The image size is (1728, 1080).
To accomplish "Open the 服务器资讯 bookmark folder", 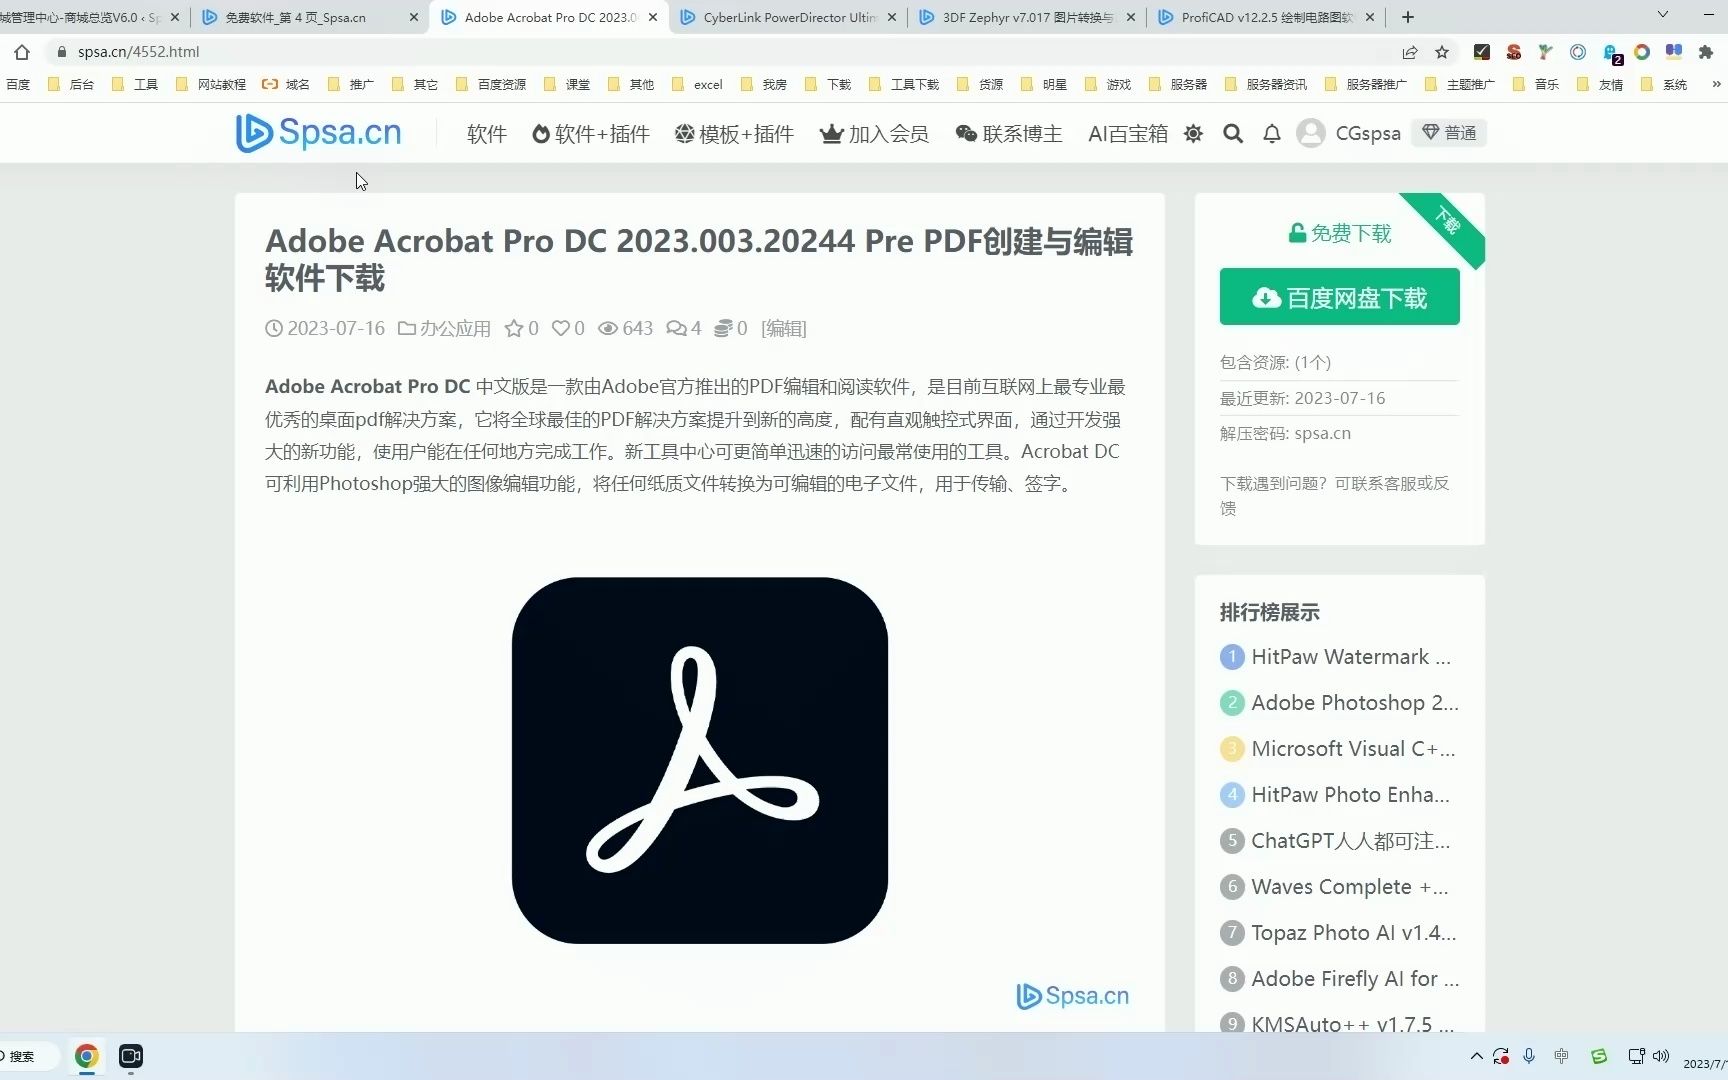I will (x=1266, y=84).
